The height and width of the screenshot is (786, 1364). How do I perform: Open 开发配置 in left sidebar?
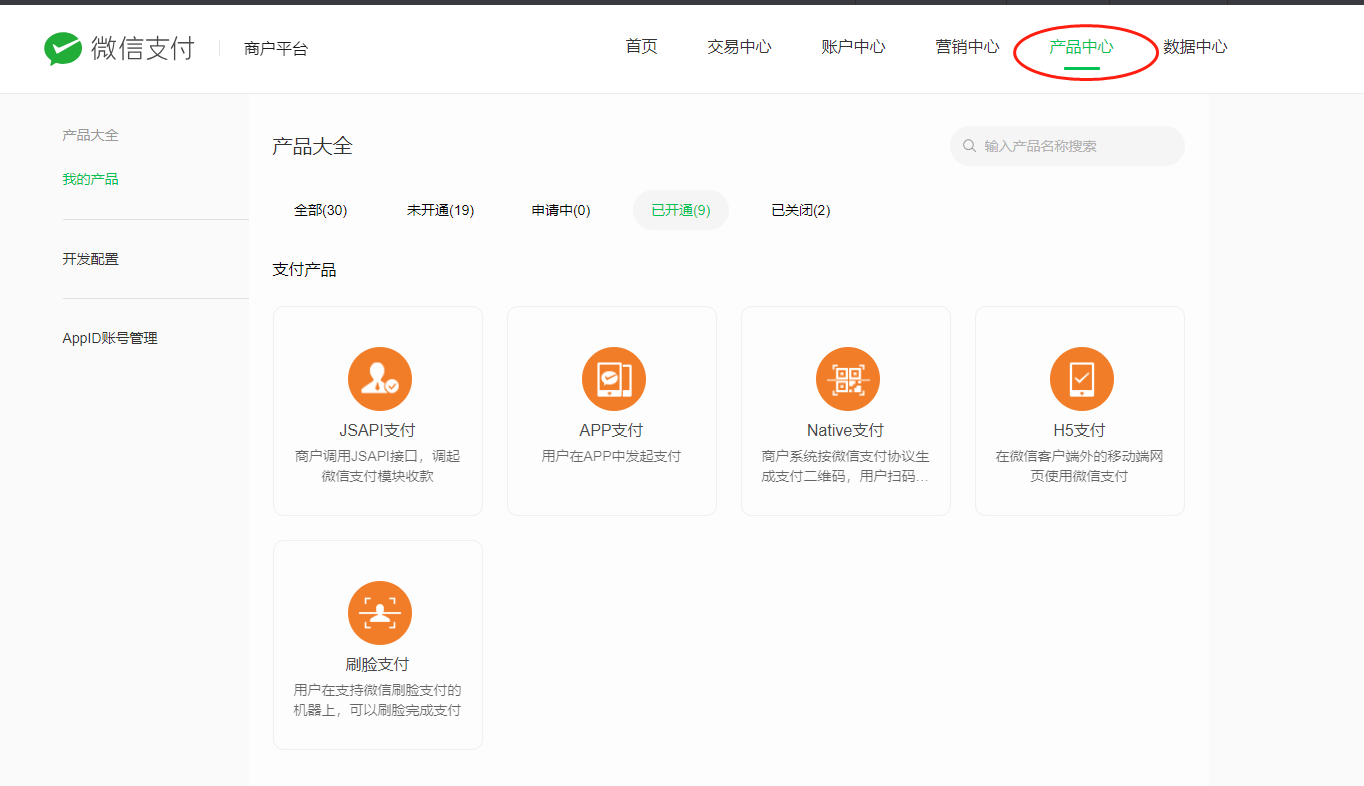tap(90, 259)
